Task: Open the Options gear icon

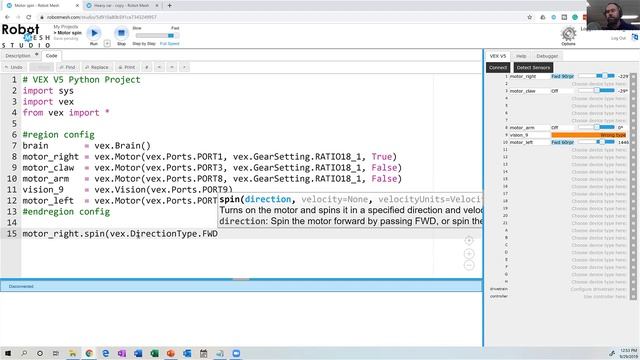Action: (x=568, y=34)
